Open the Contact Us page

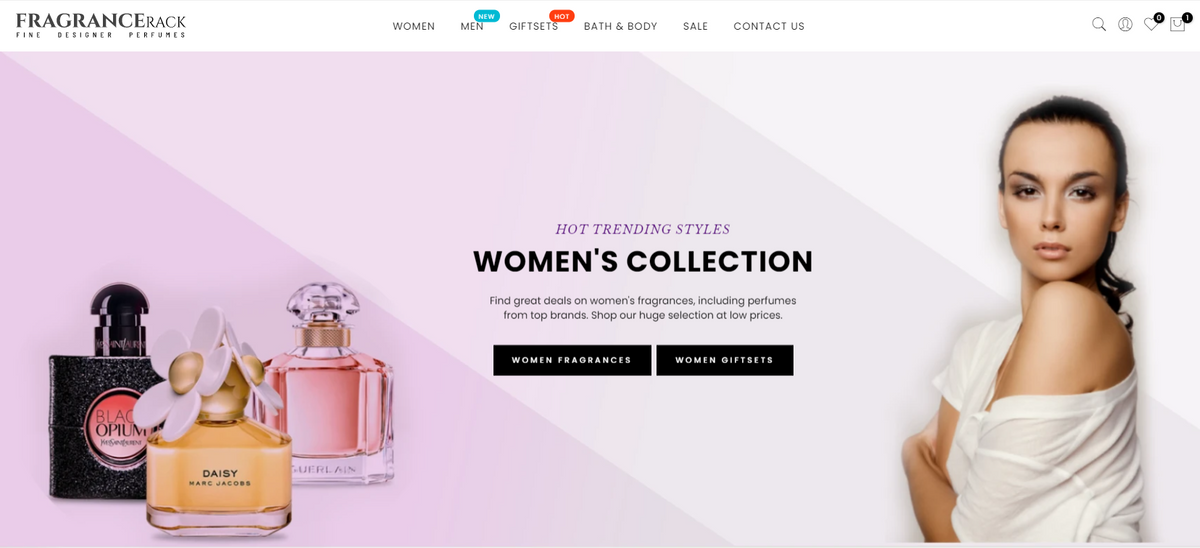[769, 27]
